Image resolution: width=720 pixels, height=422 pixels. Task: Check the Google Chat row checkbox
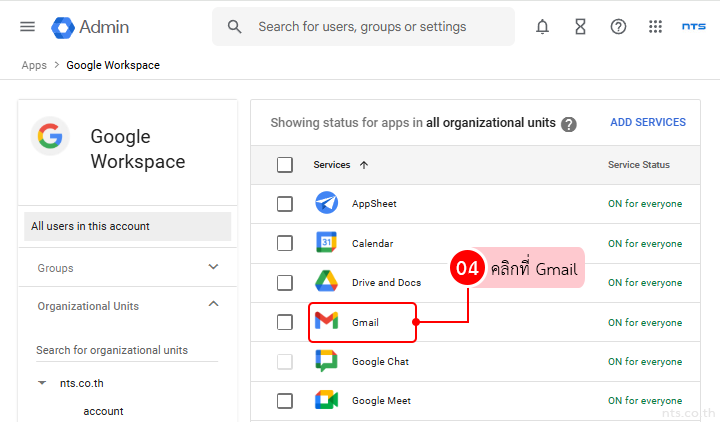tap(285, 362)
